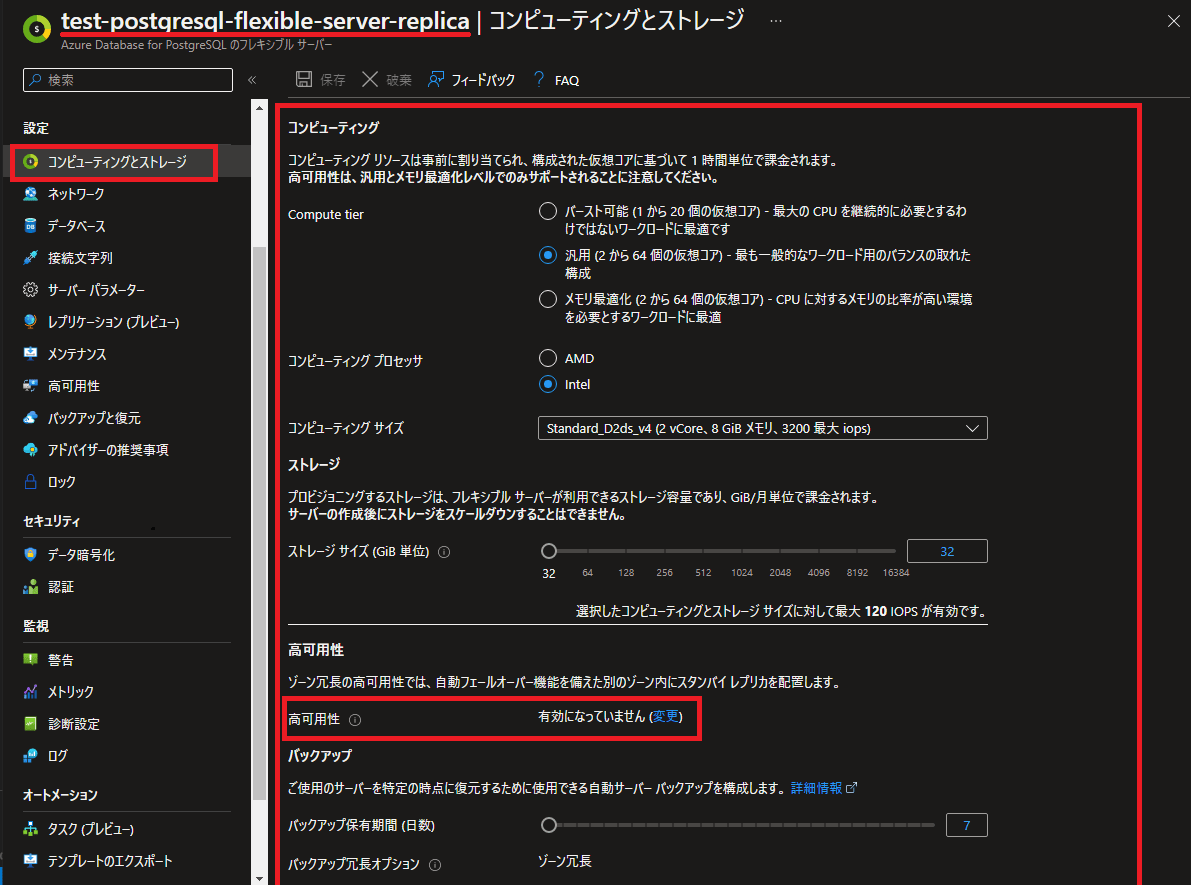Click the backup retention days field 7

point(966,825)
